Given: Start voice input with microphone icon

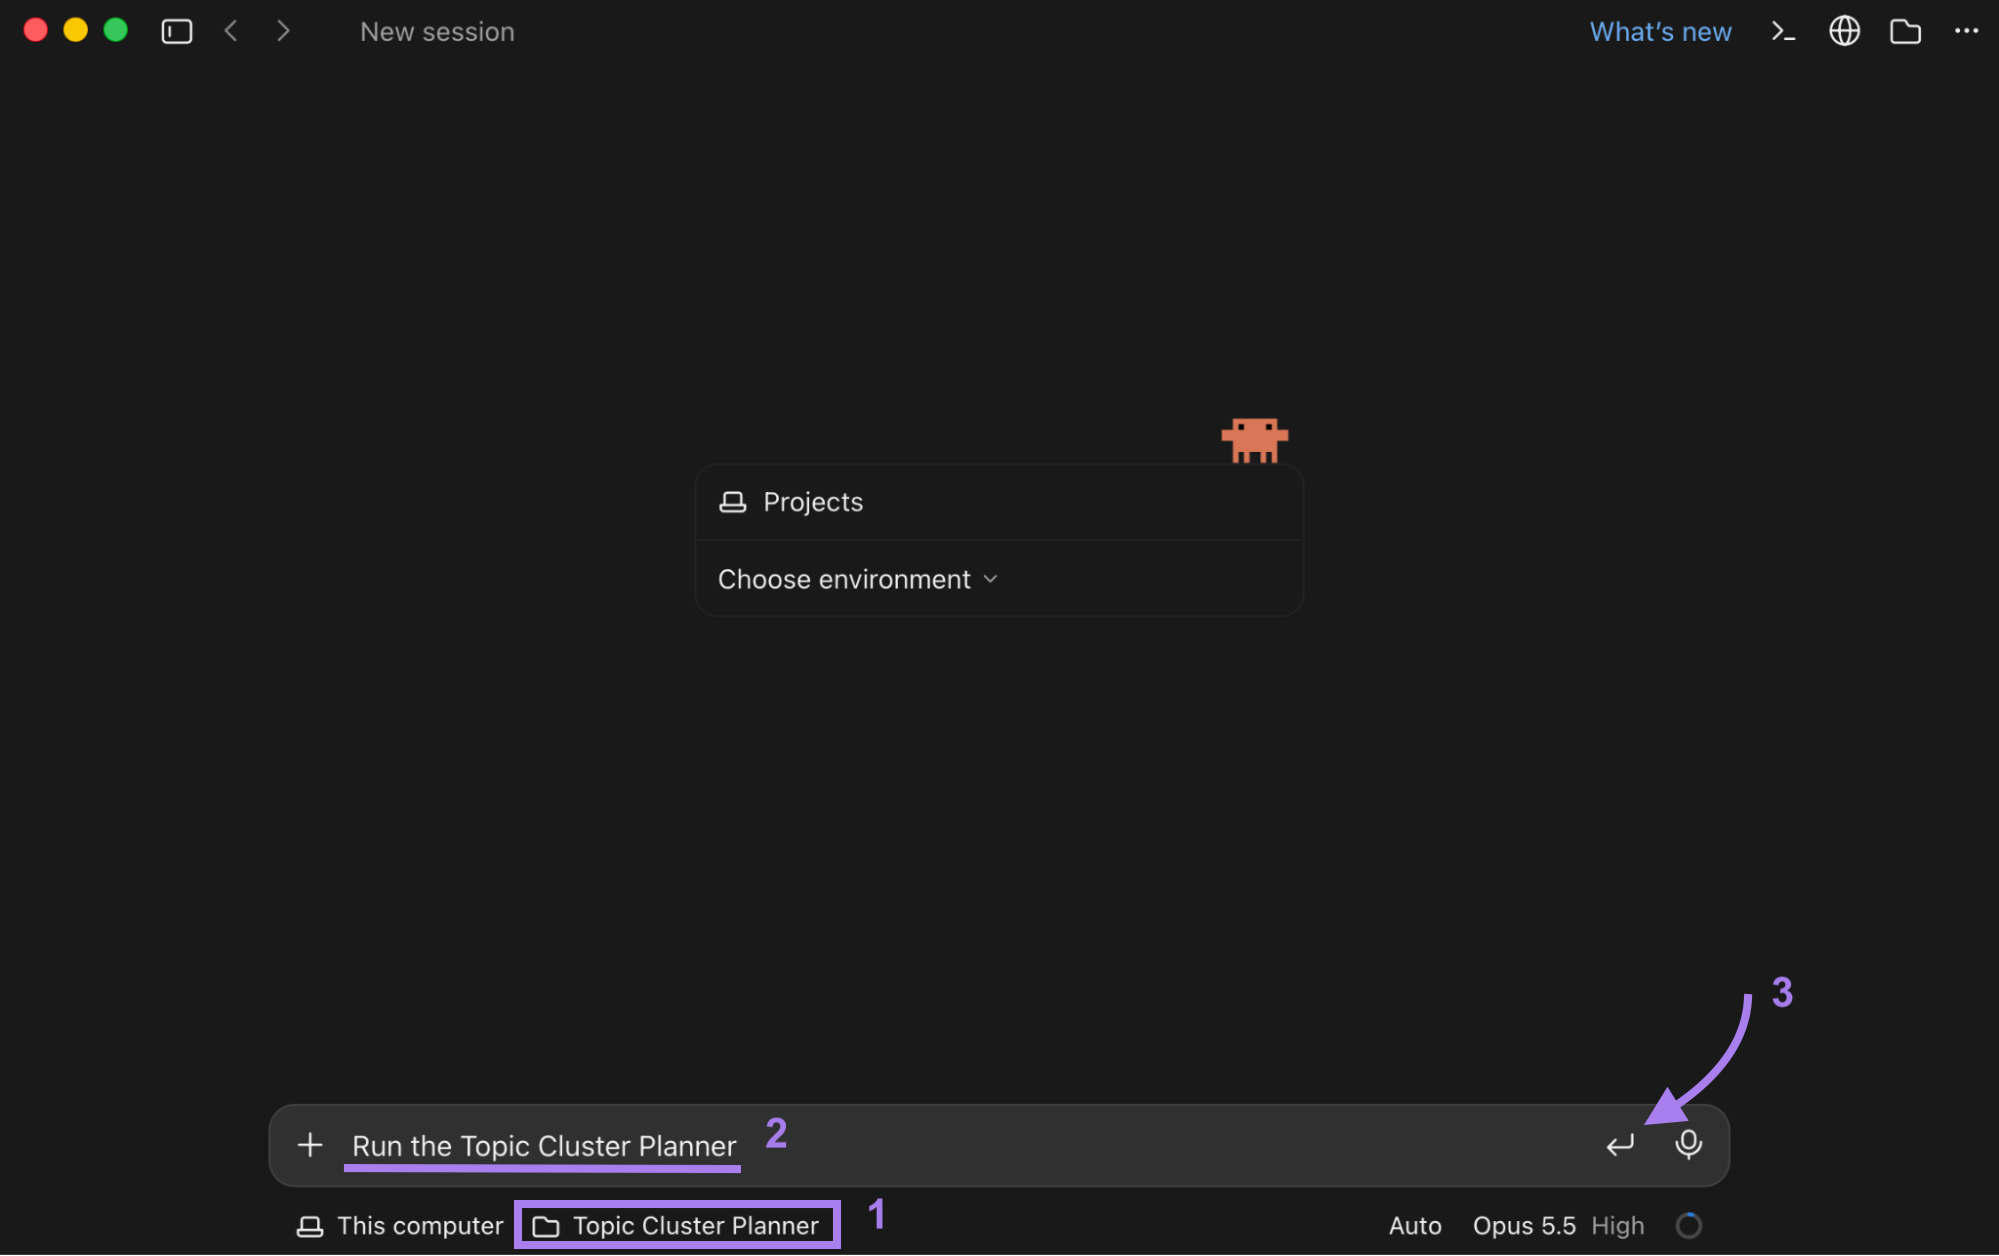Looking at the screenshot, I should 1689,1144.
